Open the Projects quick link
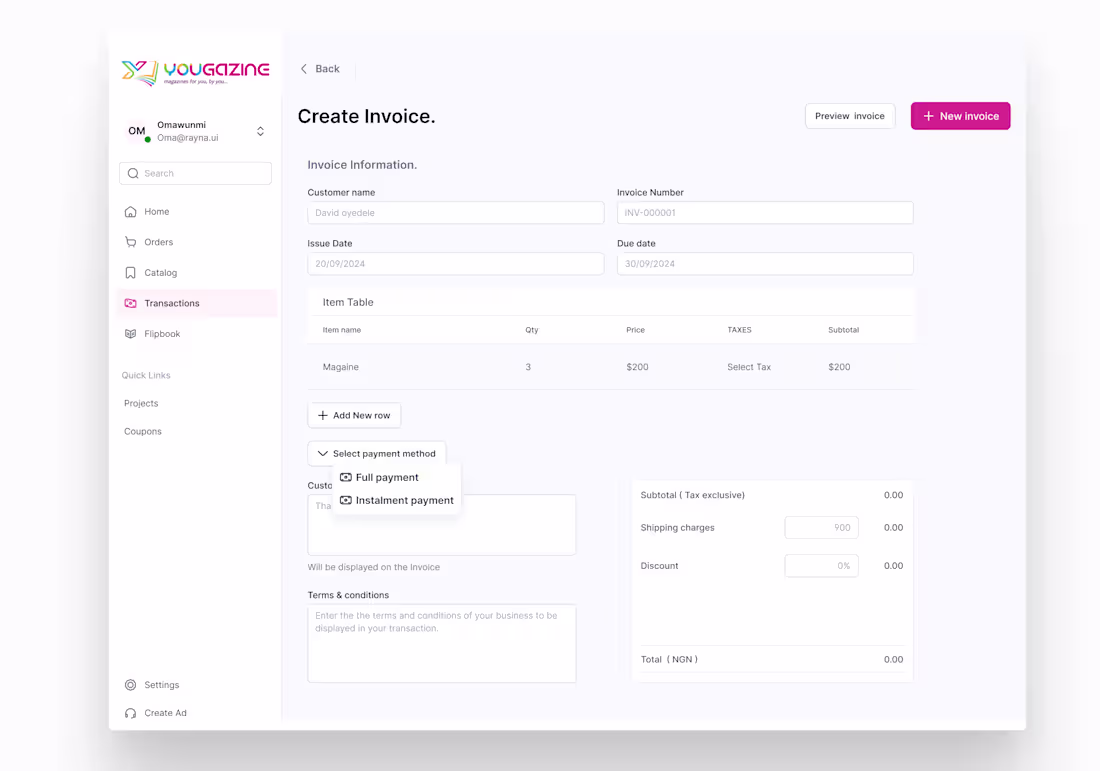 pos(140,403)
